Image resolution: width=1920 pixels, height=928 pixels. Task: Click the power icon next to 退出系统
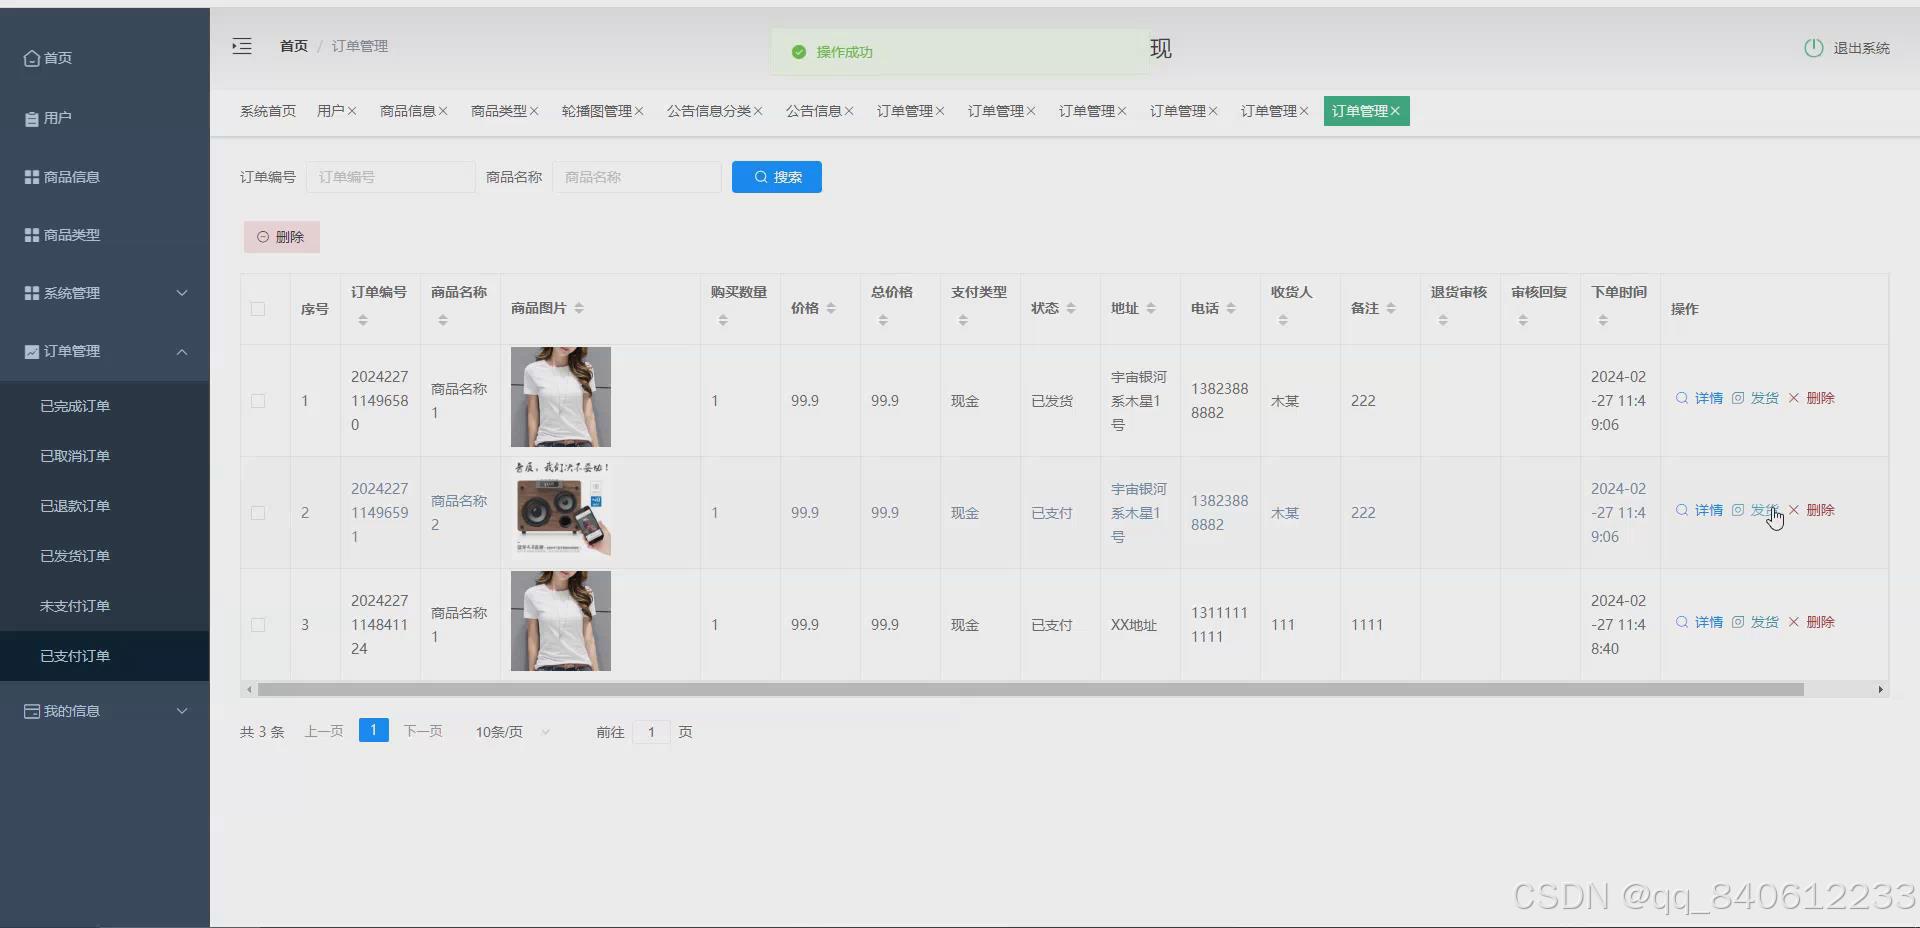coord(1814,47)
